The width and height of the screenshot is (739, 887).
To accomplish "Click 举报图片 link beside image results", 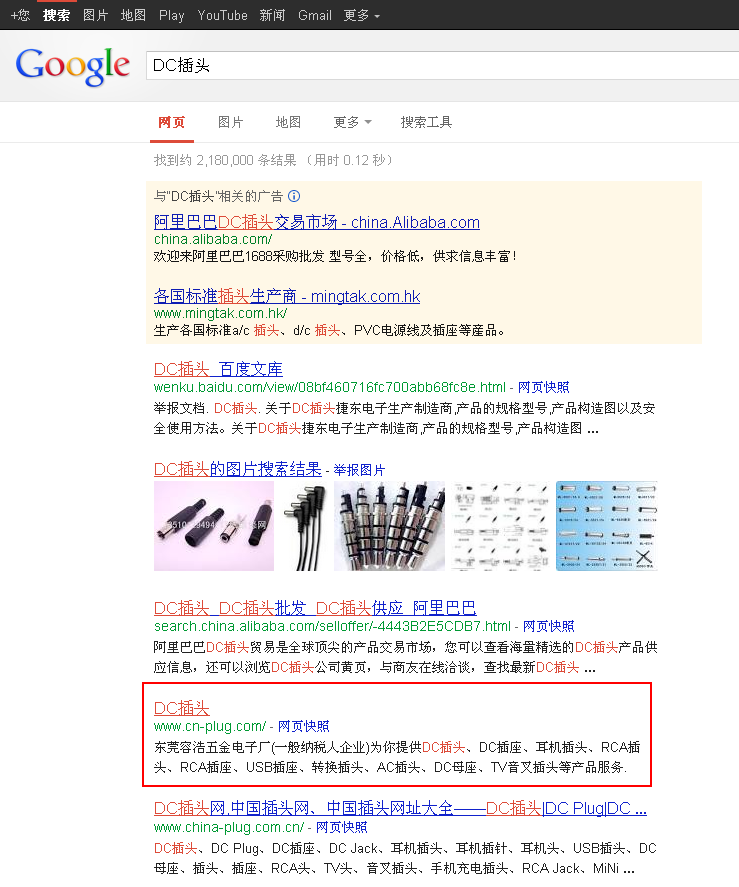I will coord(359,470).
